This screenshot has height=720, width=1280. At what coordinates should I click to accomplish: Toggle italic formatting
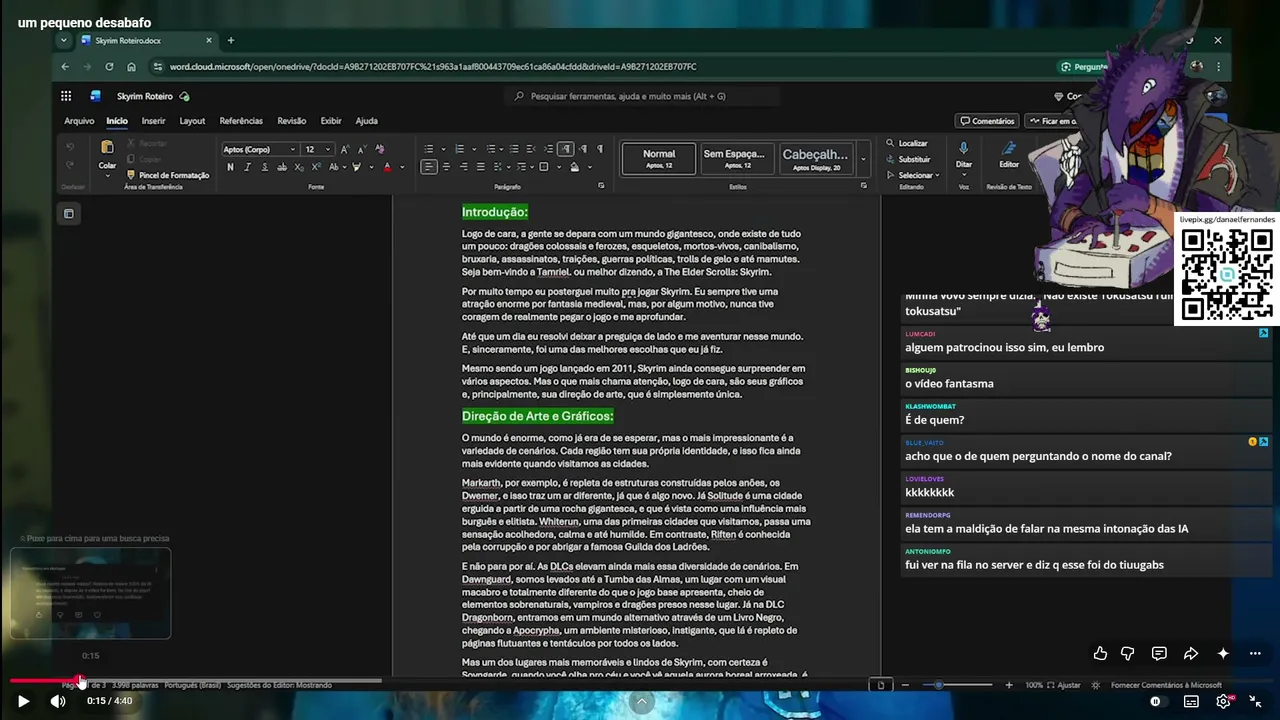point(247,167)
